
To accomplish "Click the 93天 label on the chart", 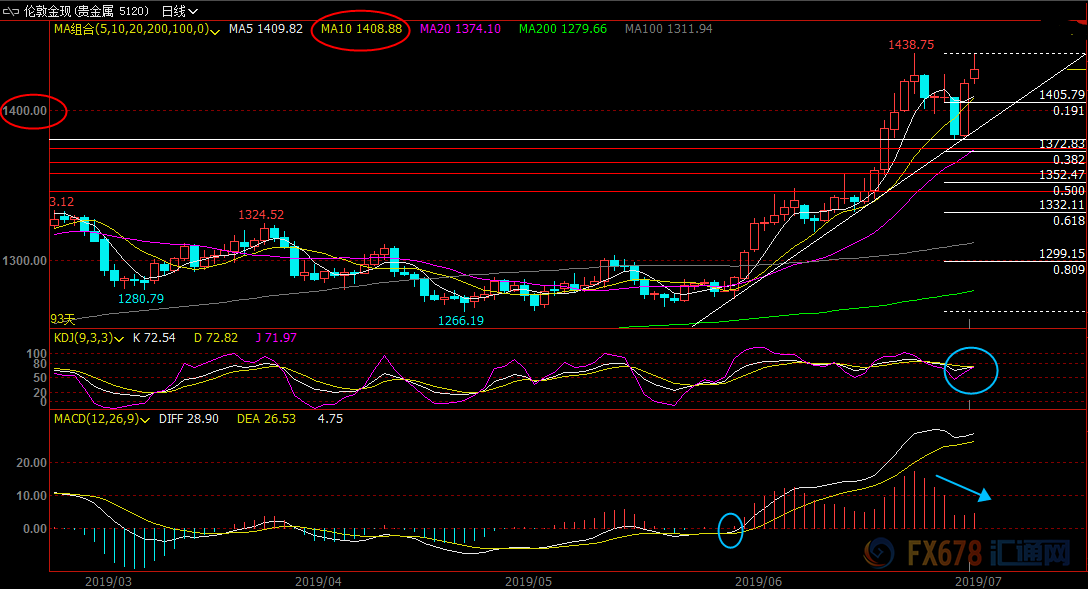I will click(62, 319).
